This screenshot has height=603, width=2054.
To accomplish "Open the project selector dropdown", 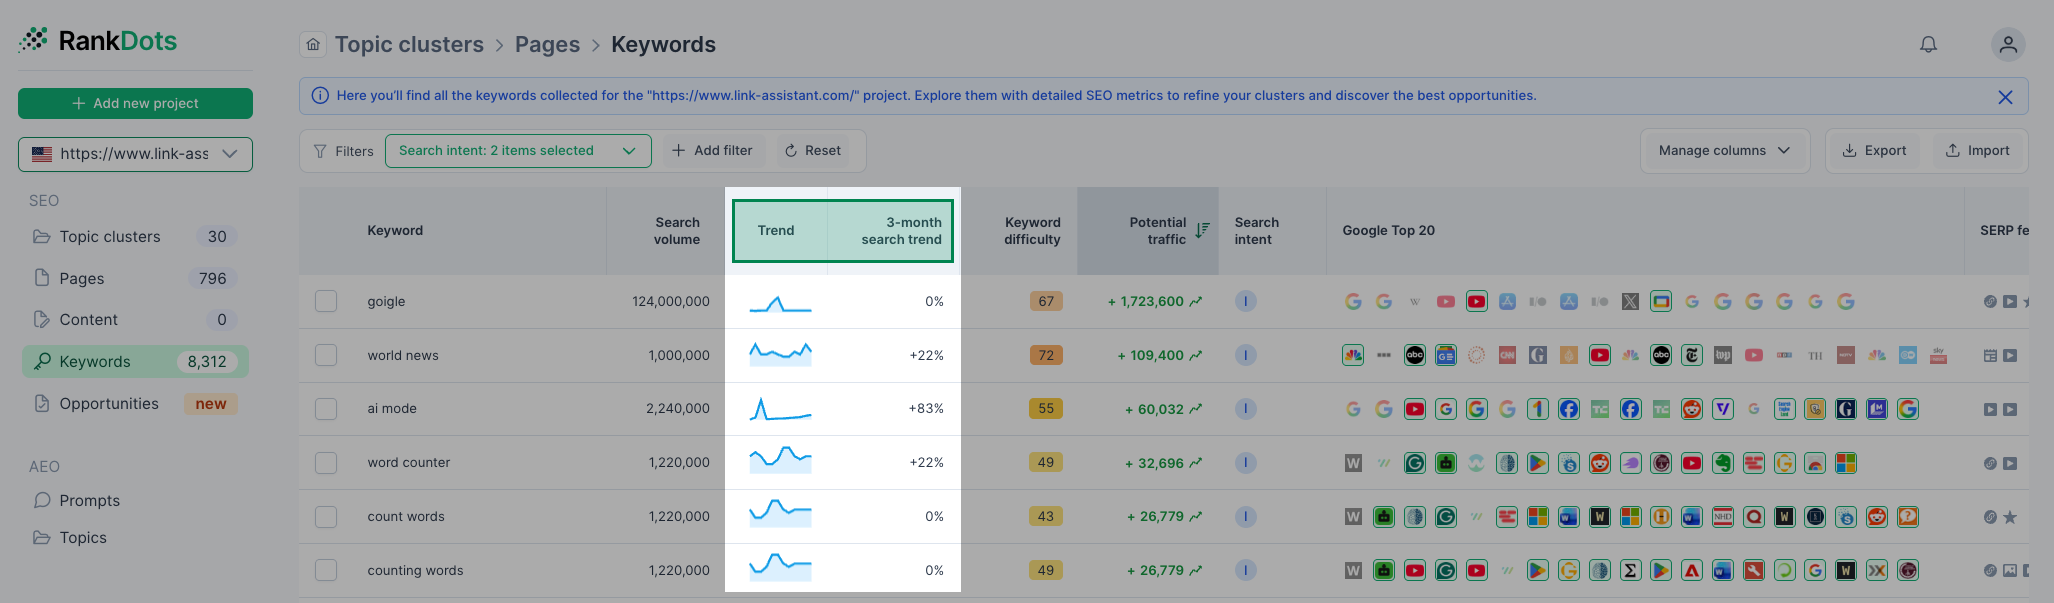I will [x=135, y=154].
